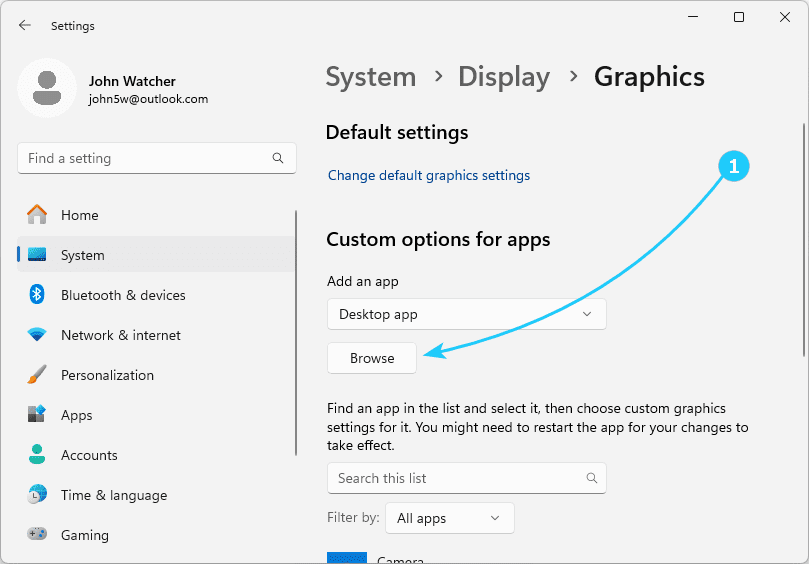Click the John Watcher profile avatar

46,87
